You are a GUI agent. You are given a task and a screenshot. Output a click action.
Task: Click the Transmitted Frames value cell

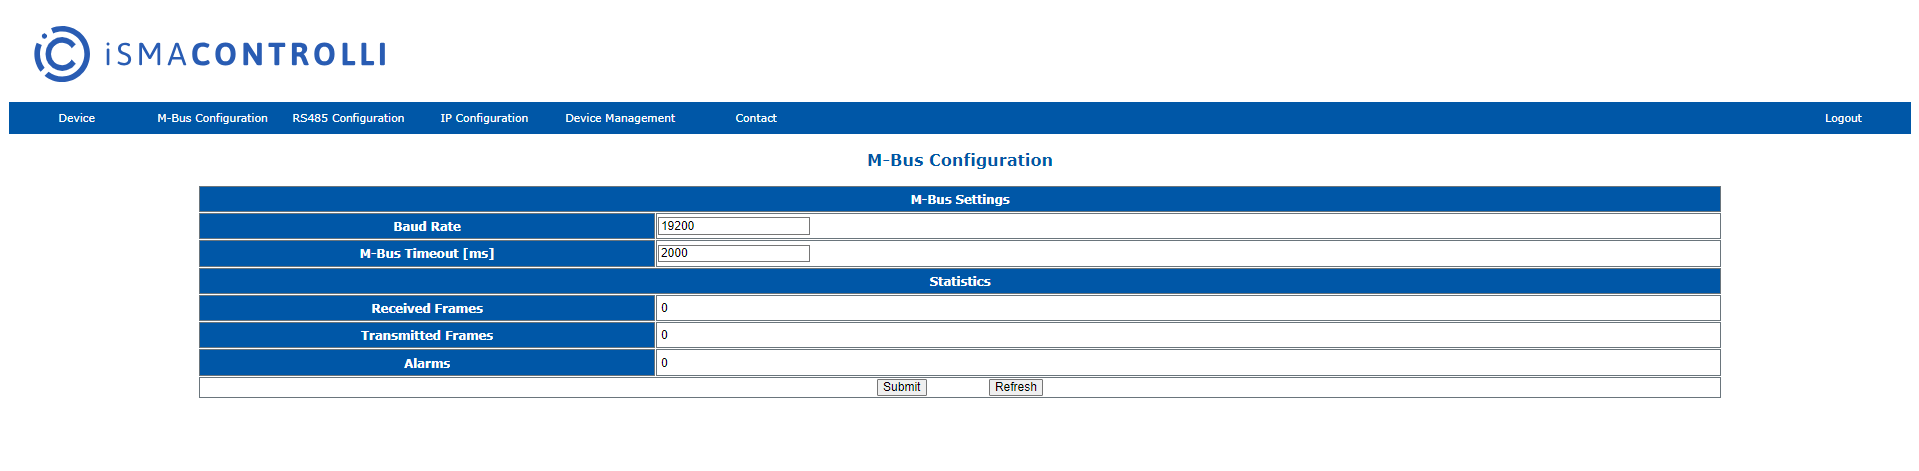click(x=1188, y=335)
